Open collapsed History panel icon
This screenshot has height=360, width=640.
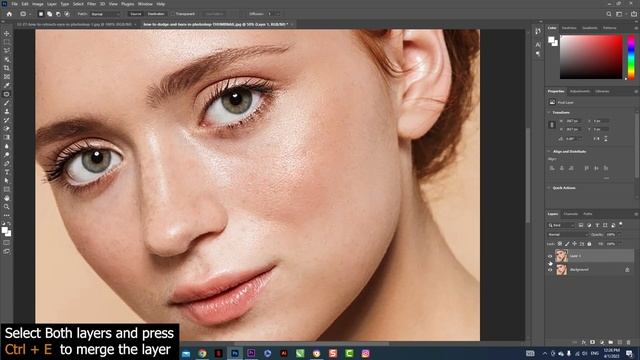538,31
